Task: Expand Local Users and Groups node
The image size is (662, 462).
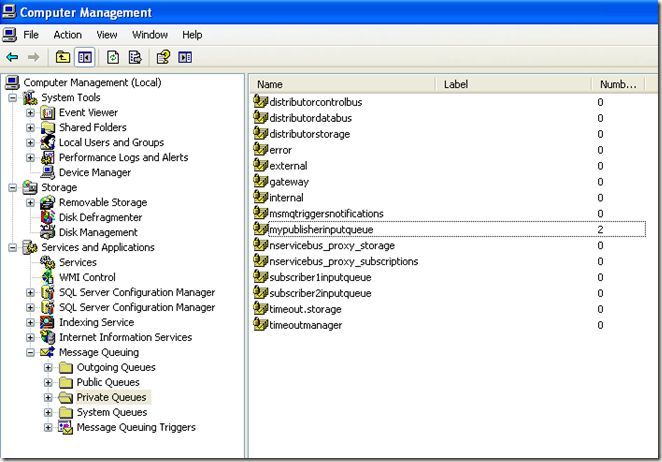Action: (x=30, y=142)
